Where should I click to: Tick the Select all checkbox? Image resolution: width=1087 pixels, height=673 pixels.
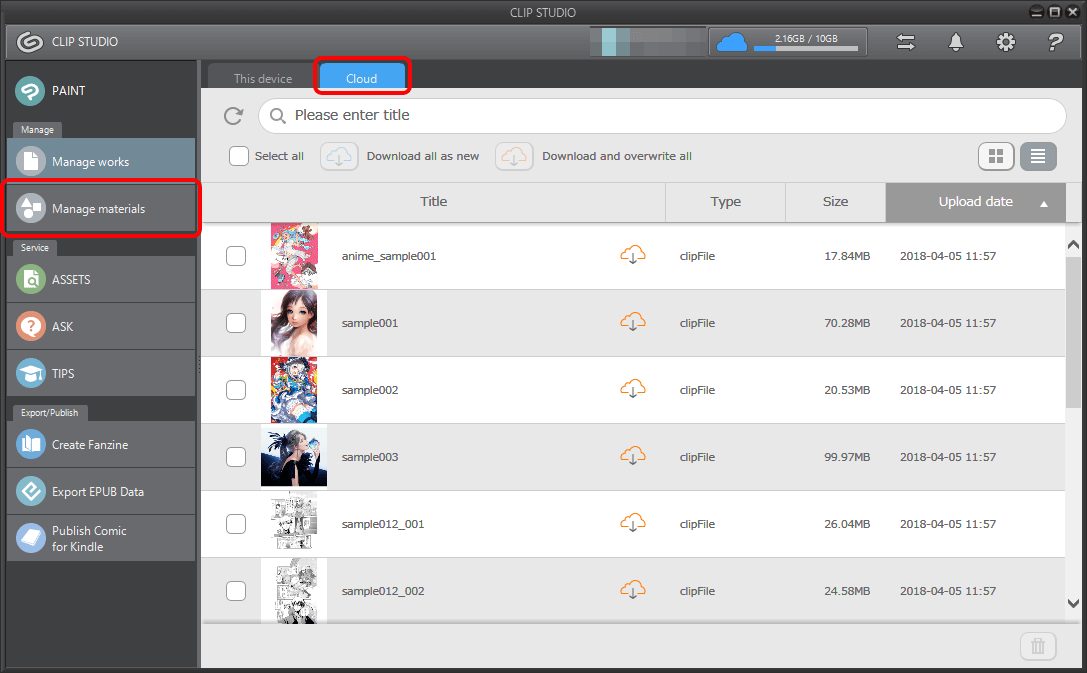tap(239, 156)
